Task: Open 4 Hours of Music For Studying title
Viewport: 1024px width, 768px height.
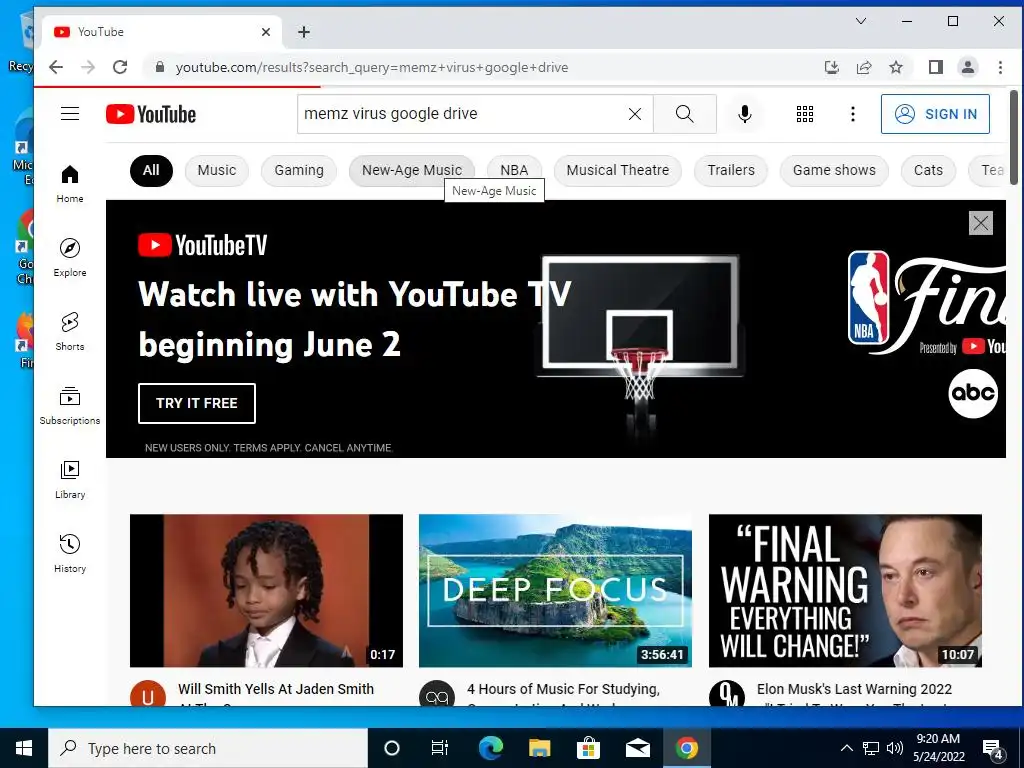Action: [x=564, y=690]
